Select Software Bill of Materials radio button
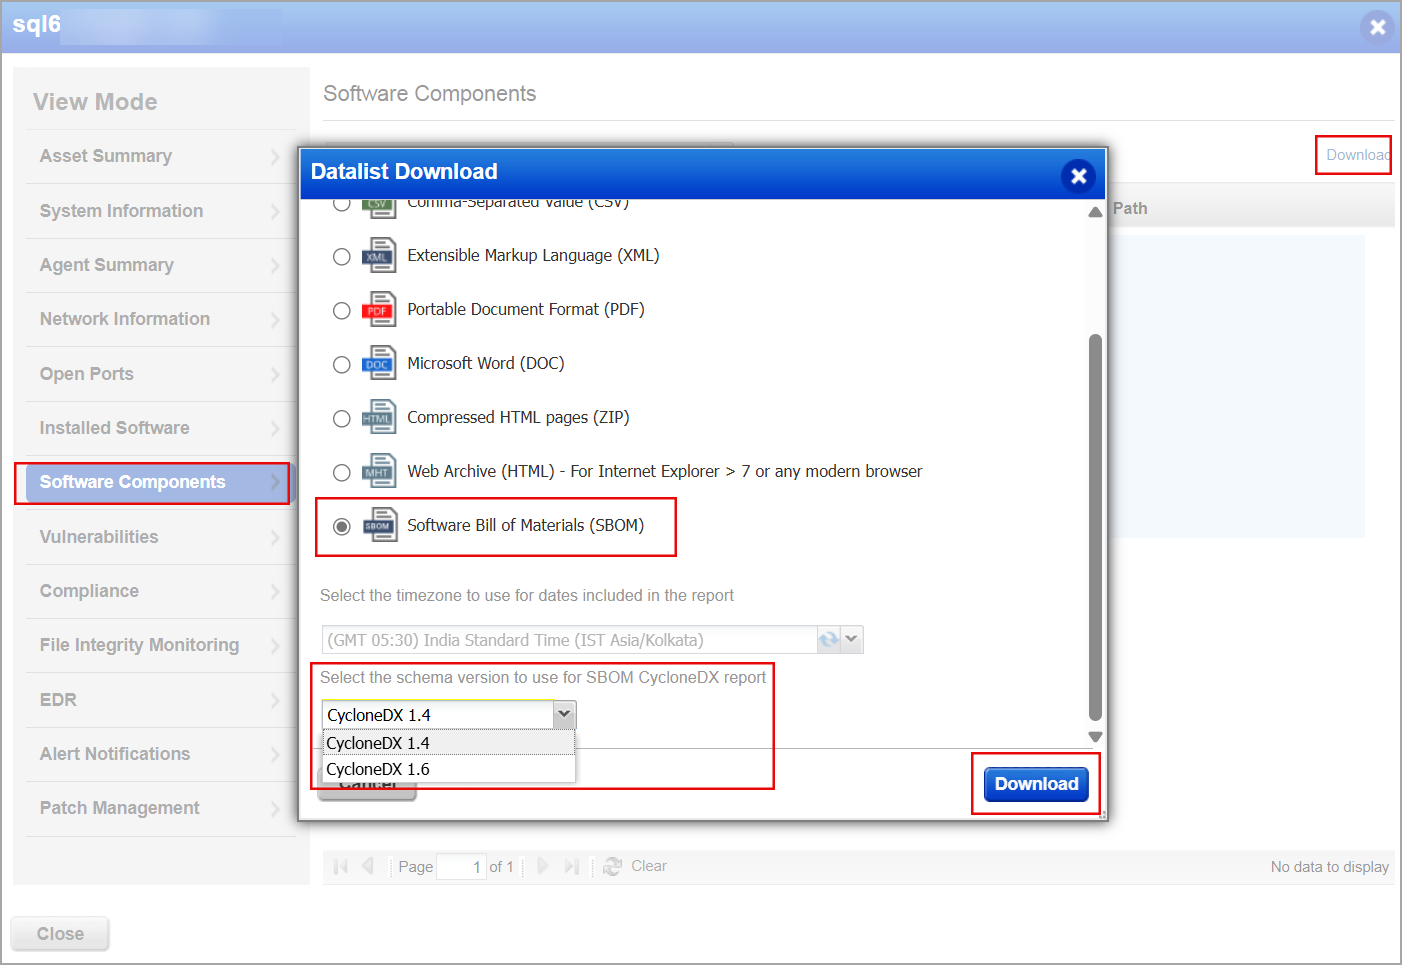The image size is (1402, 965). [342, 527]
